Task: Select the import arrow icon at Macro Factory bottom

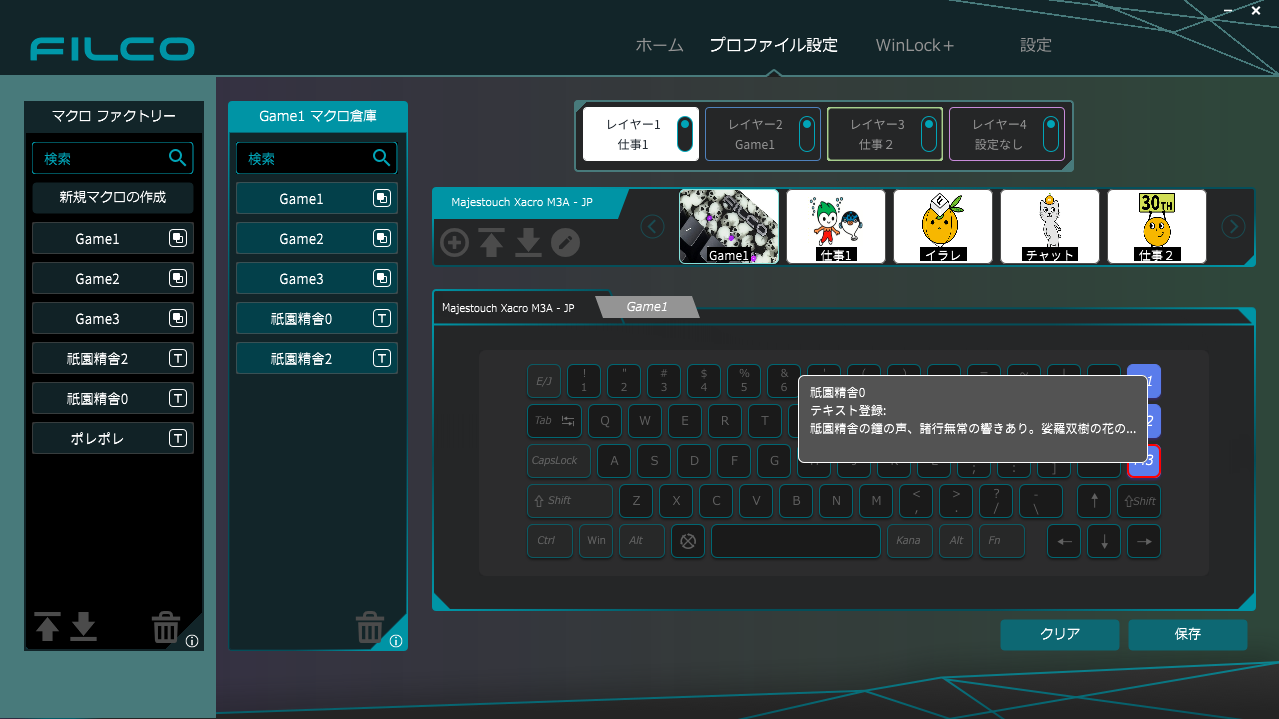Action: 84,628
